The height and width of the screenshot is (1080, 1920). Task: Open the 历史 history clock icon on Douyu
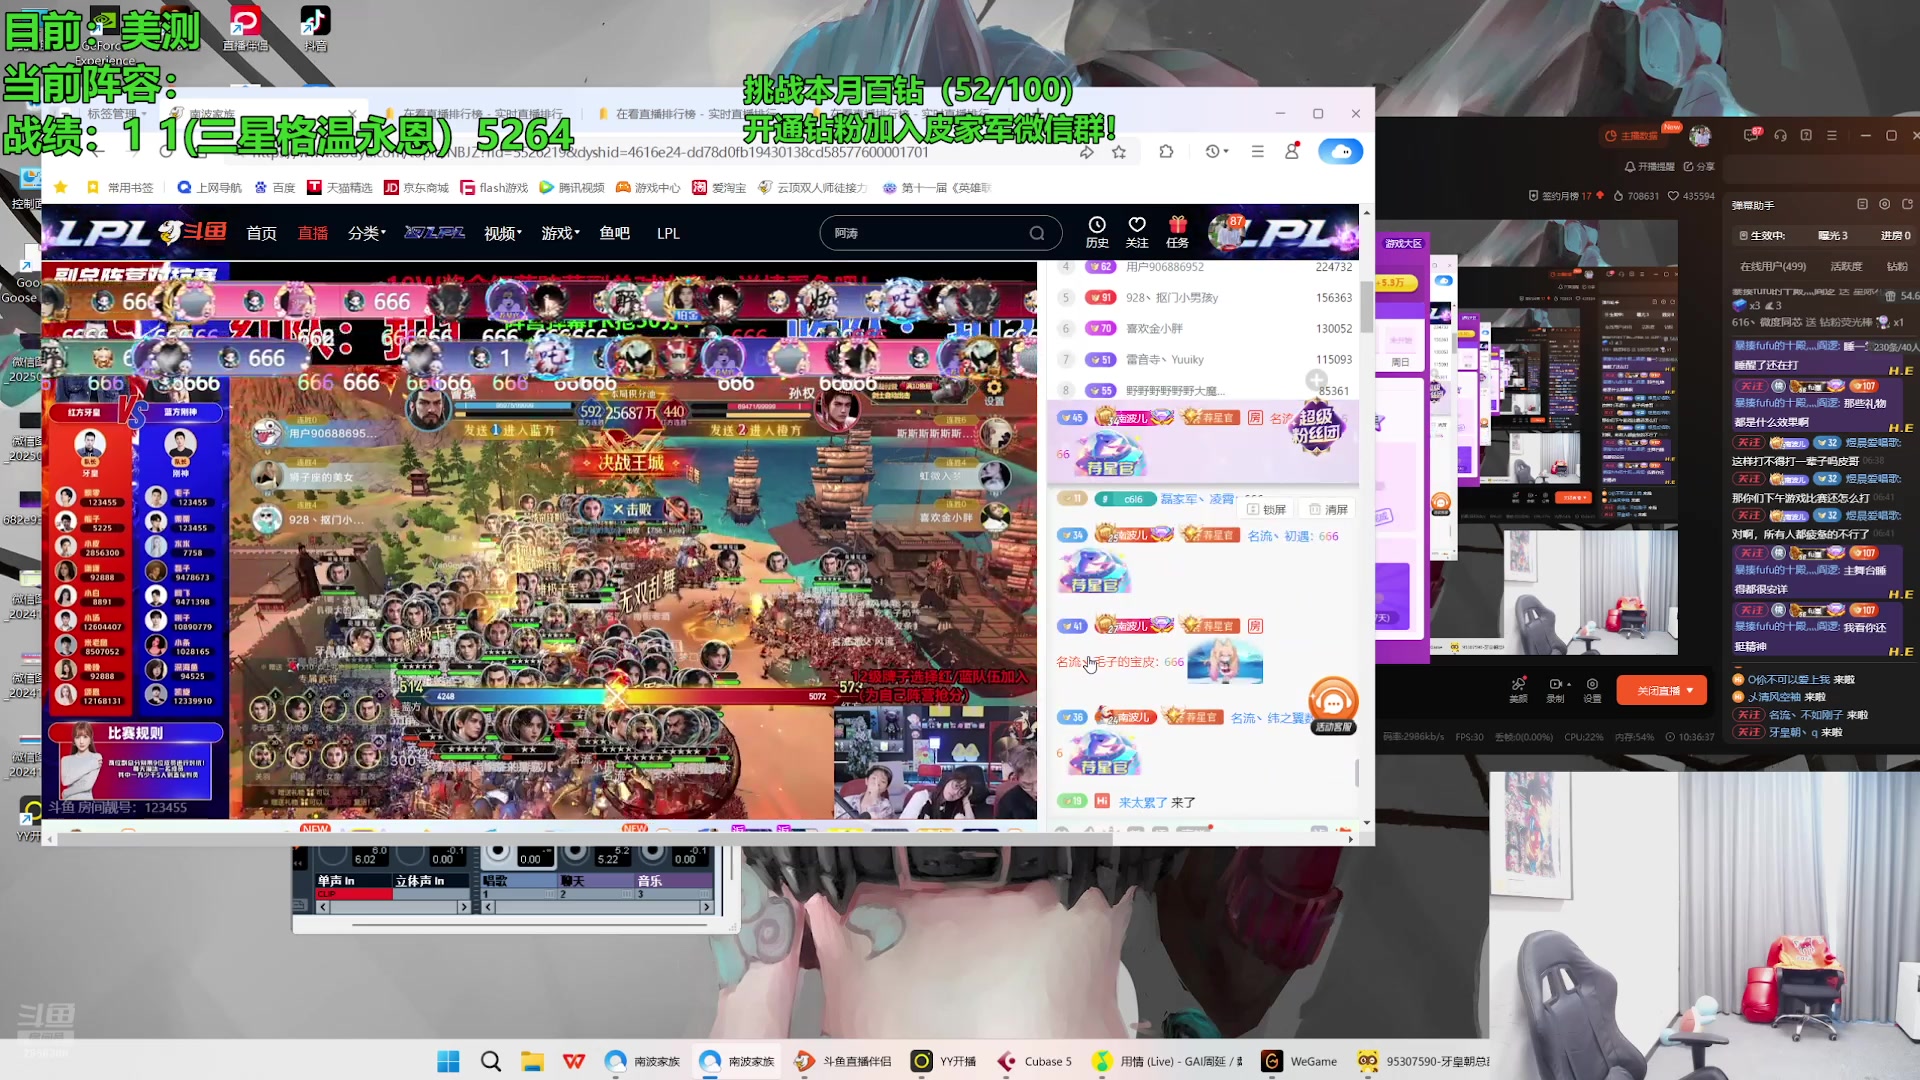coord(1097,231)
